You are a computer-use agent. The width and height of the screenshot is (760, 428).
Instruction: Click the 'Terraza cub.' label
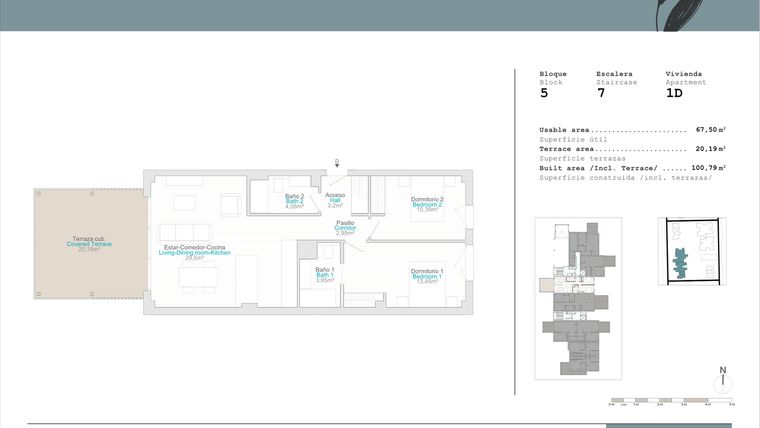(x=89, y=238)
